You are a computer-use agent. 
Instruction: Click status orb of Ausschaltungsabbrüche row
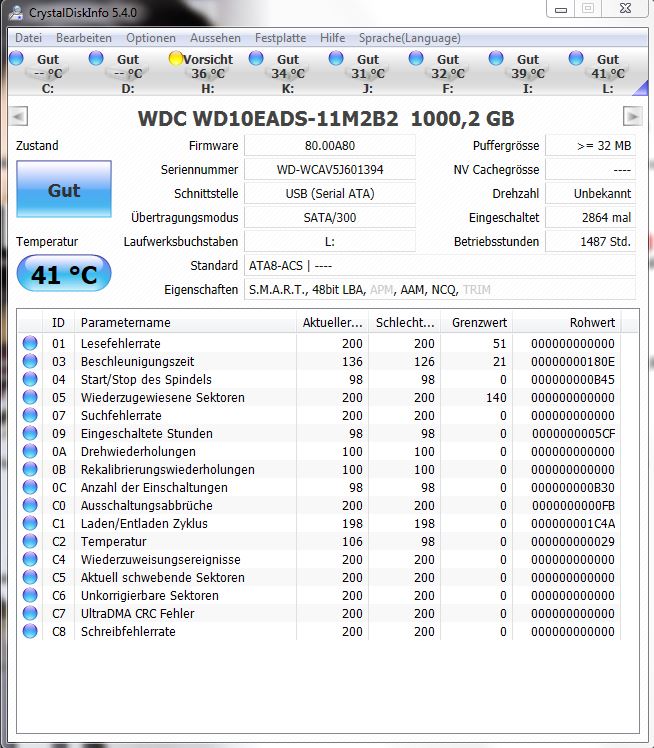click(x=30, y=505)
